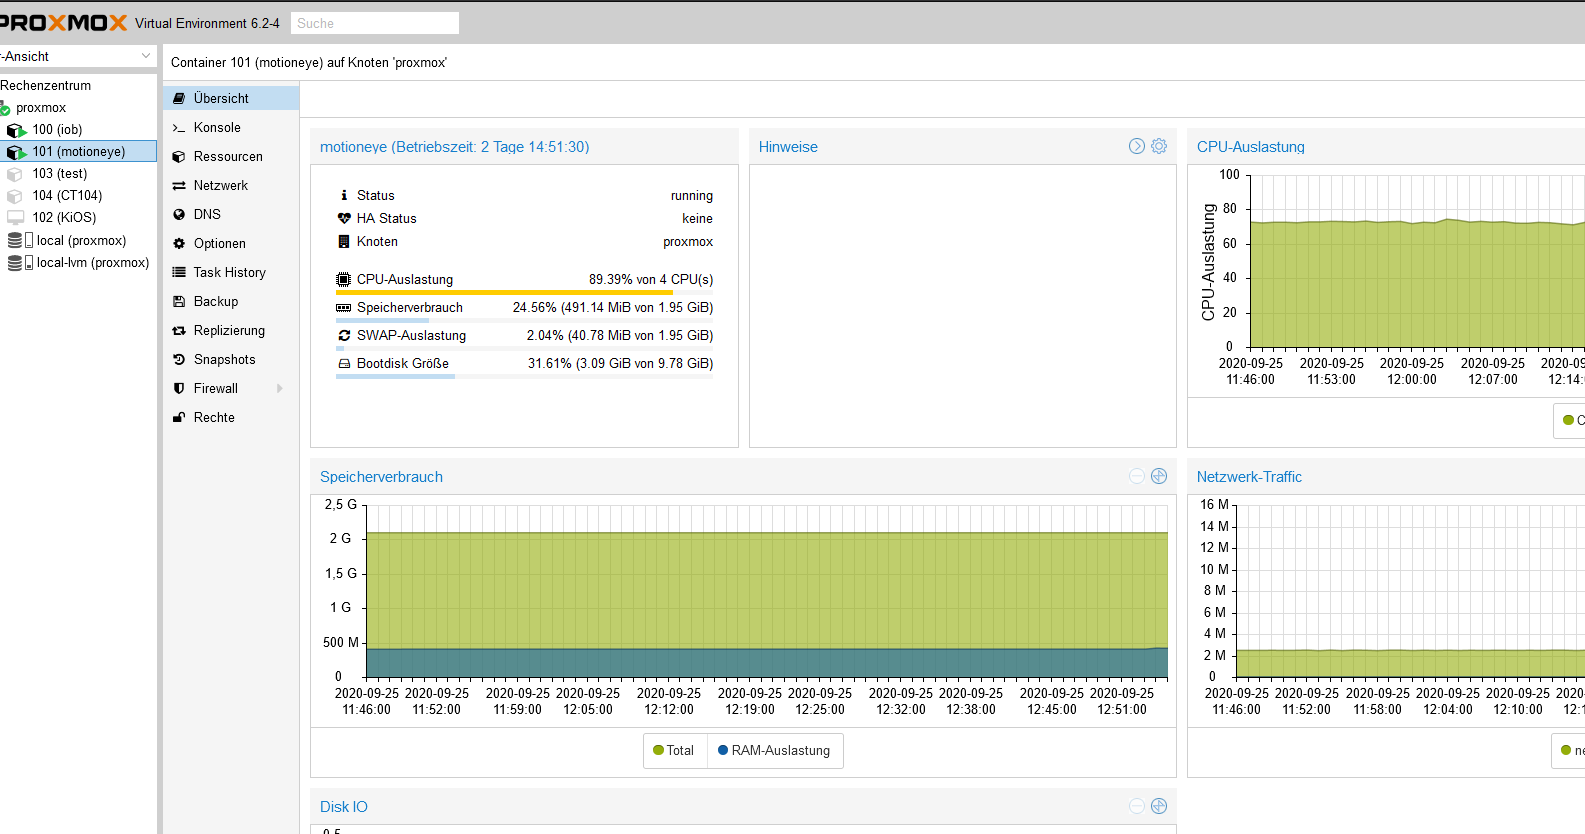
Task: Click the Bootdisk Größe progress bar
Action: click(x=524, y=376)
